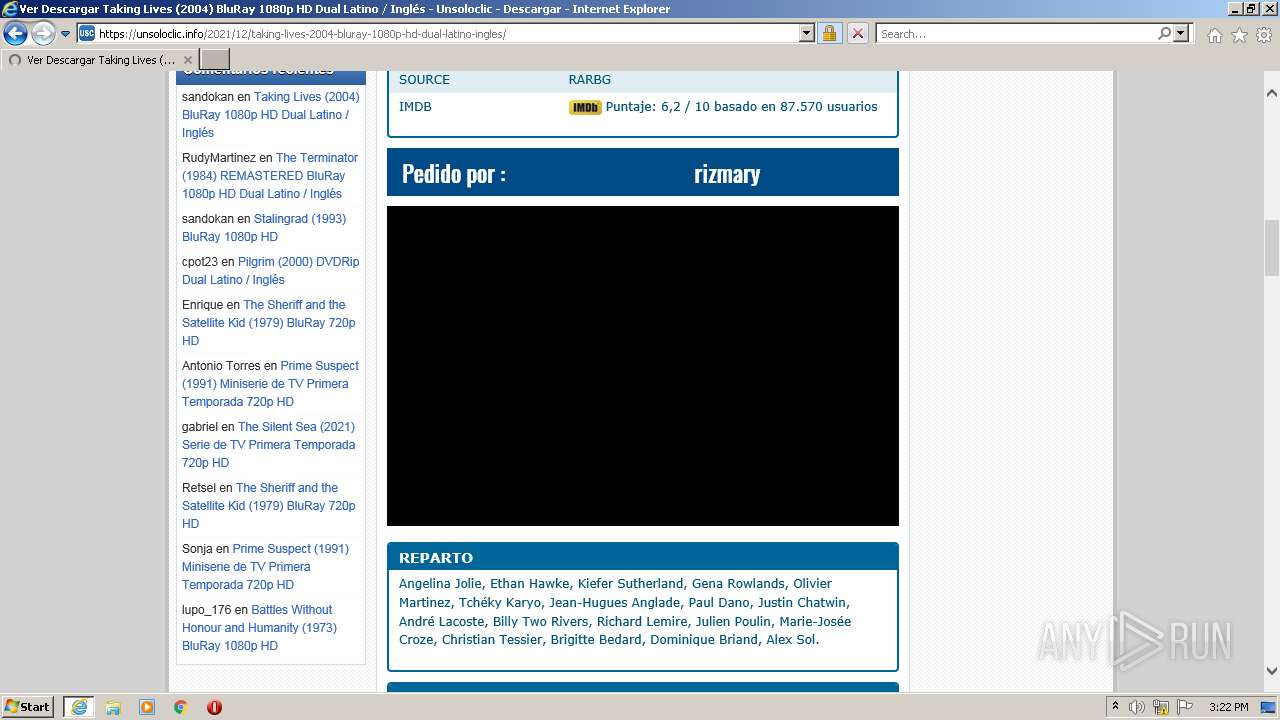This screenshot has width=1280, height=720.
Task: Click the security lock icon in address bar
Action: click(x=829, y=33)
